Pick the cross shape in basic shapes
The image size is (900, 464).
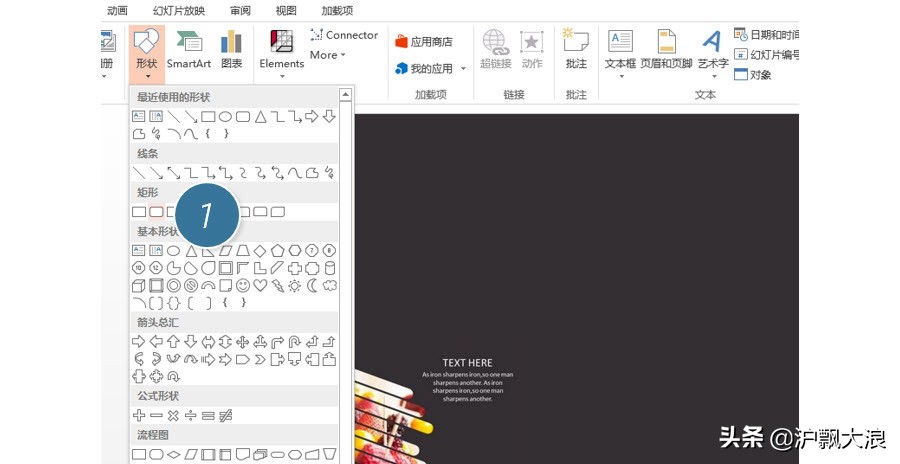click(294, 268)
